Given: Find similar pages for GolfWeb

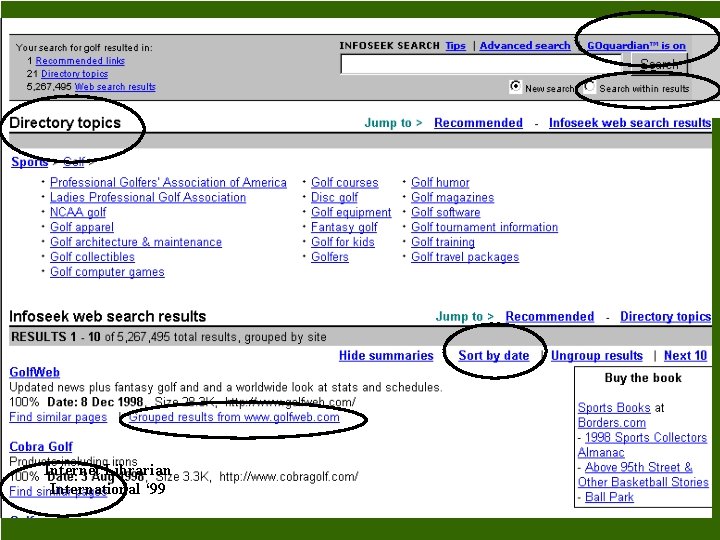Looking at the screenshot, I should [x=58, y=417].
